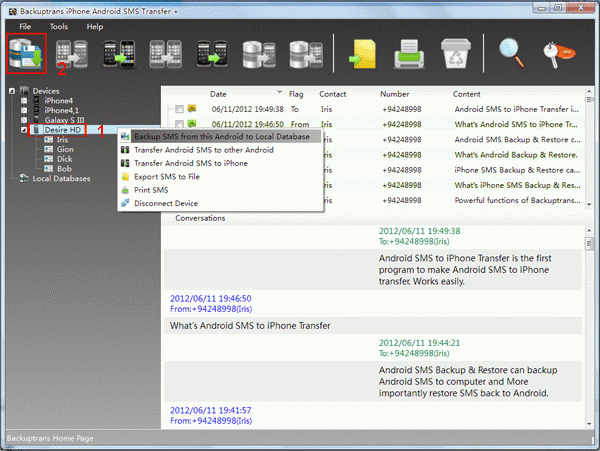The image size is (600, 451).
Task: Click the green printer Print SMS toolbar icon
Action: (409, 54)
